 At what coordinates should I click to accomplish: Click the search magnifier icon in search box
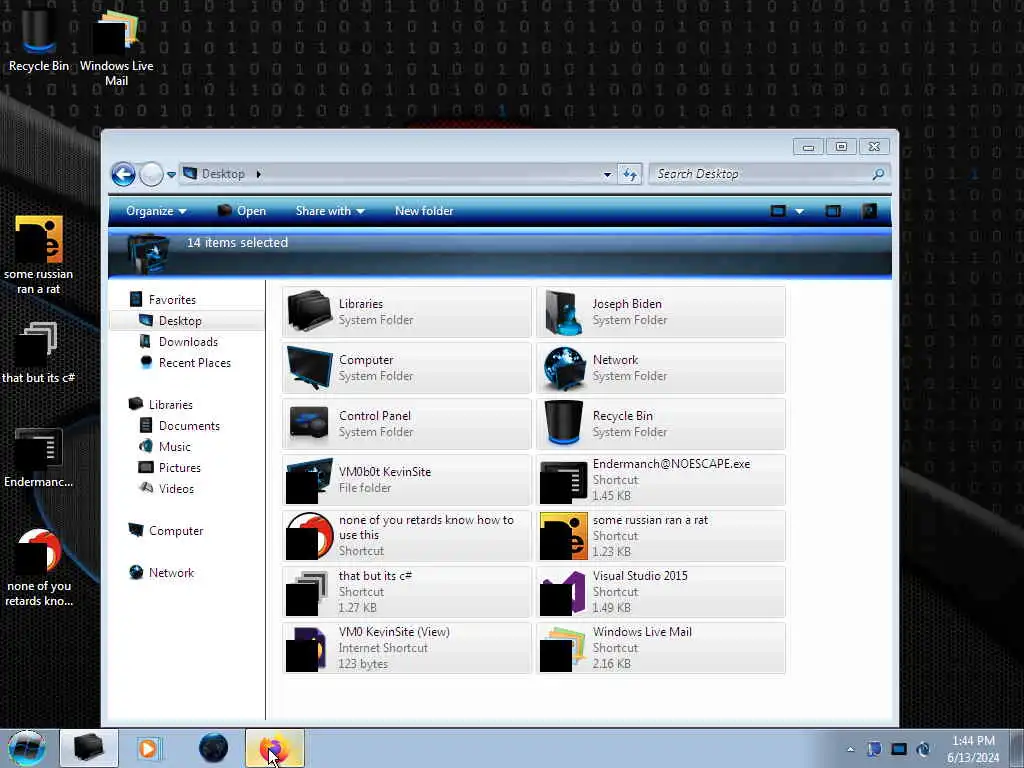pos(878,174)
